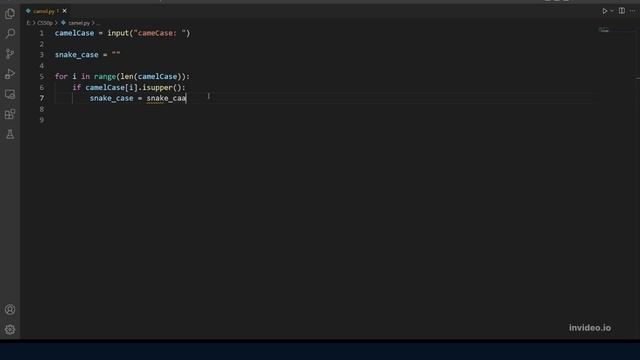Open the Manage gear settings

coord(10,329)
